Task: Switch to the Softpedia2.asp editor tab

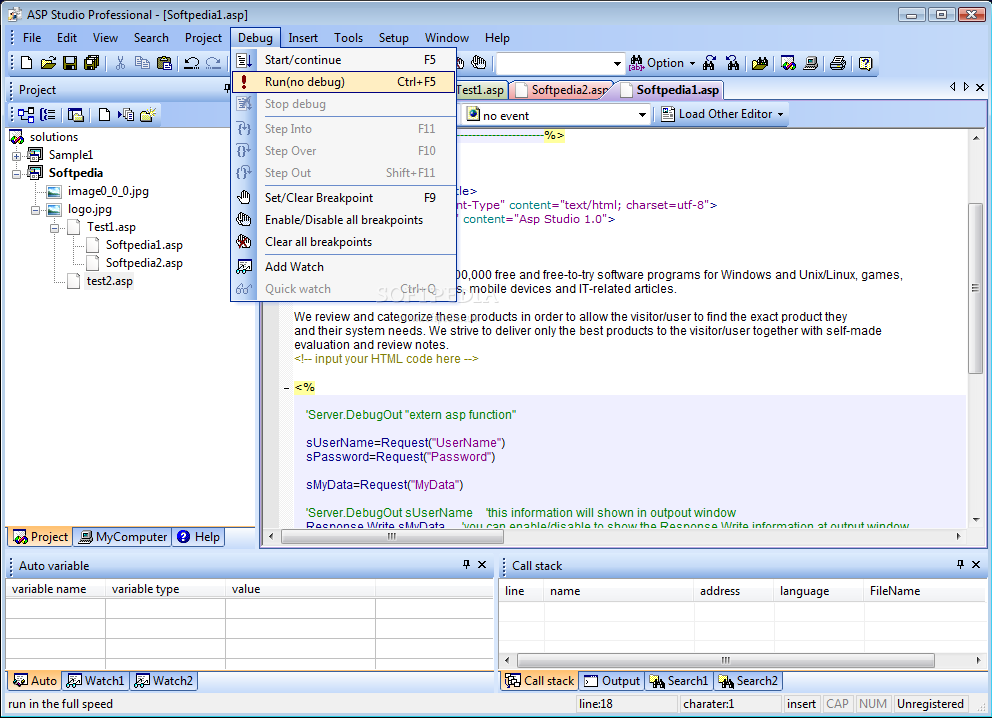Action: [563, 90]
